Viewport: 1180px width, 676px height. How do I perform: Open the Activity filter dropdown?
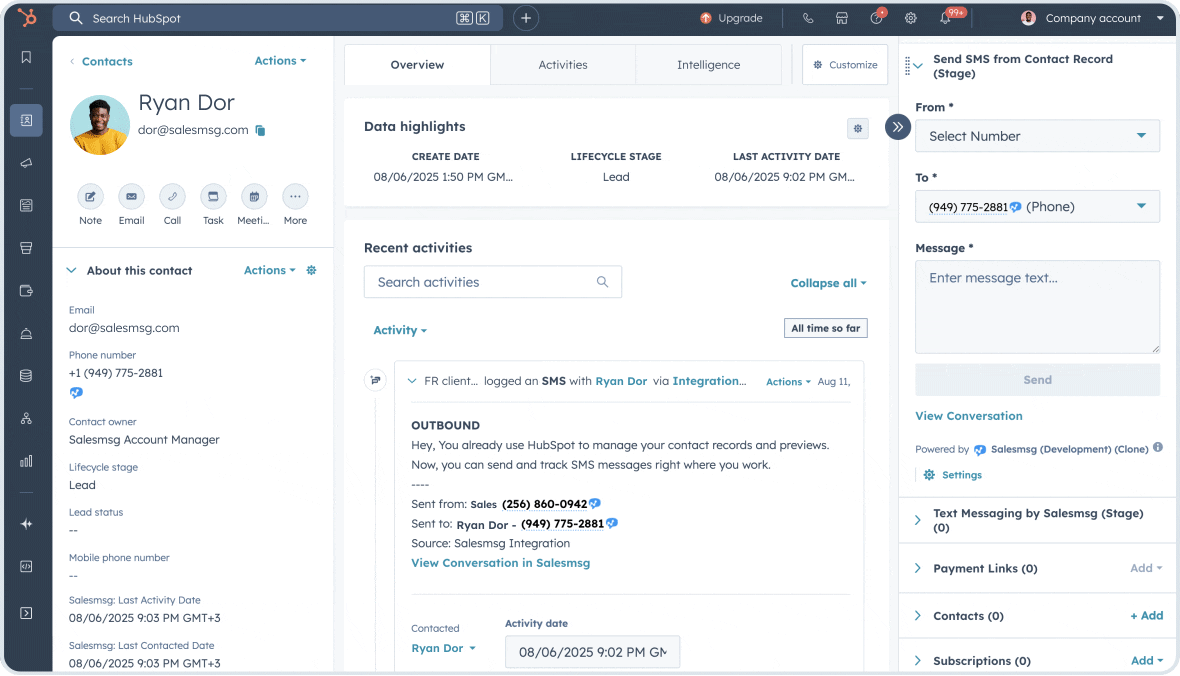pos(400,330)
